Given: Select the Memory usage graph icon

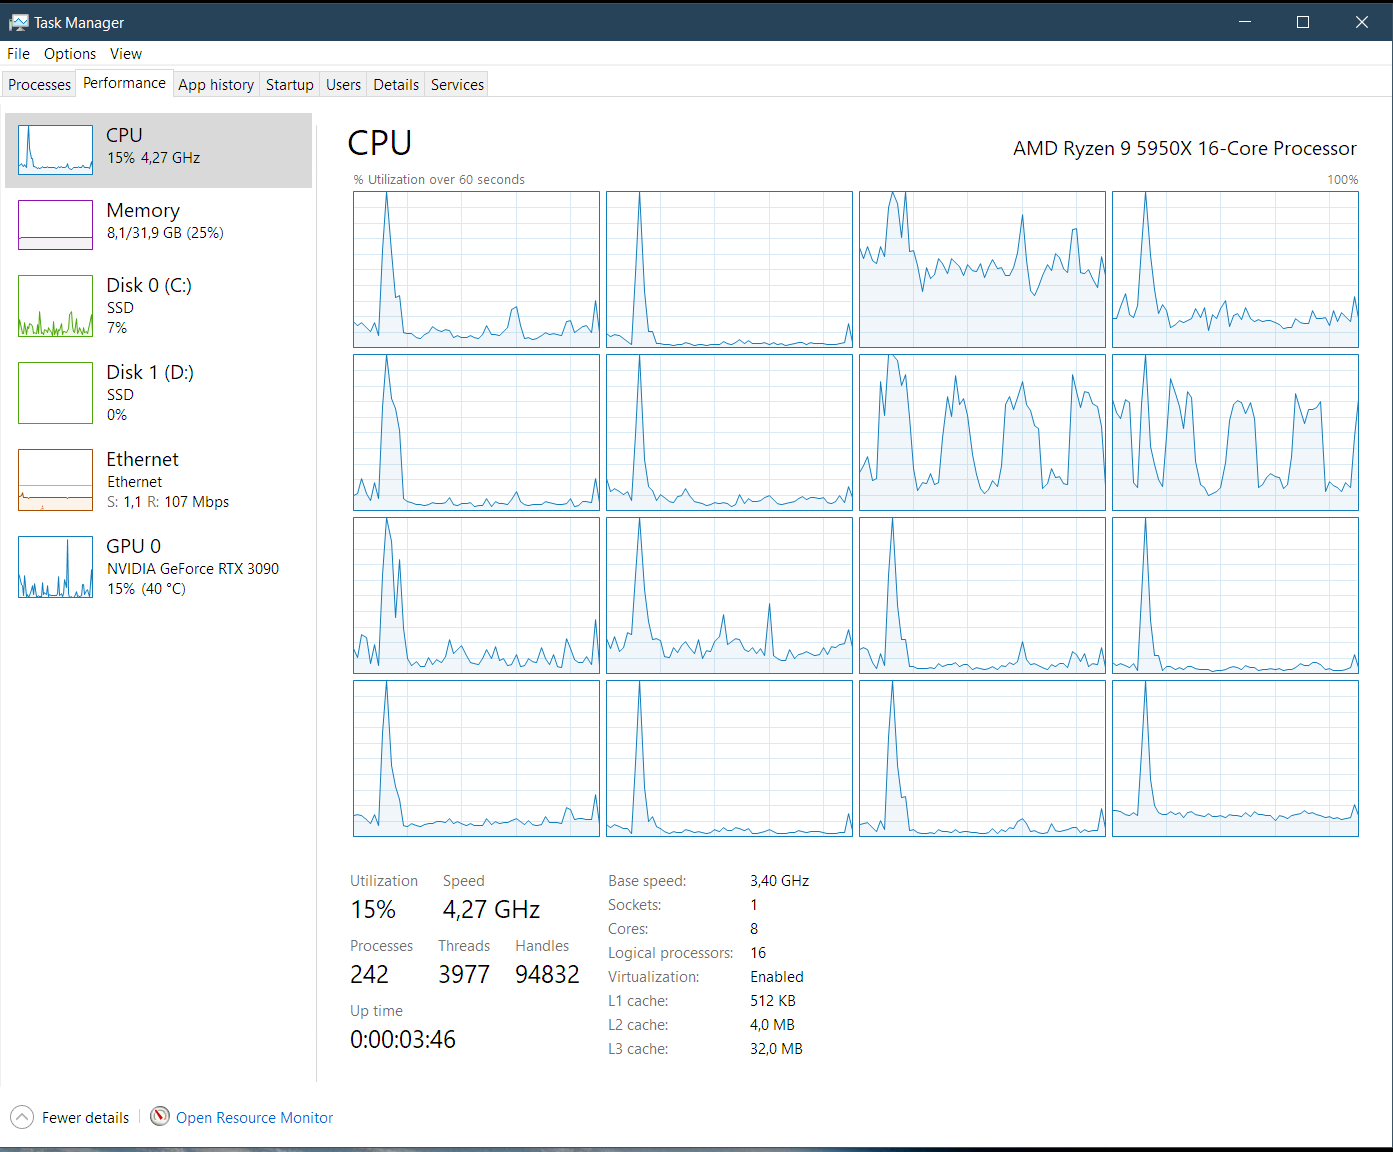Looking at the screenshot, I should pos(55,225).
